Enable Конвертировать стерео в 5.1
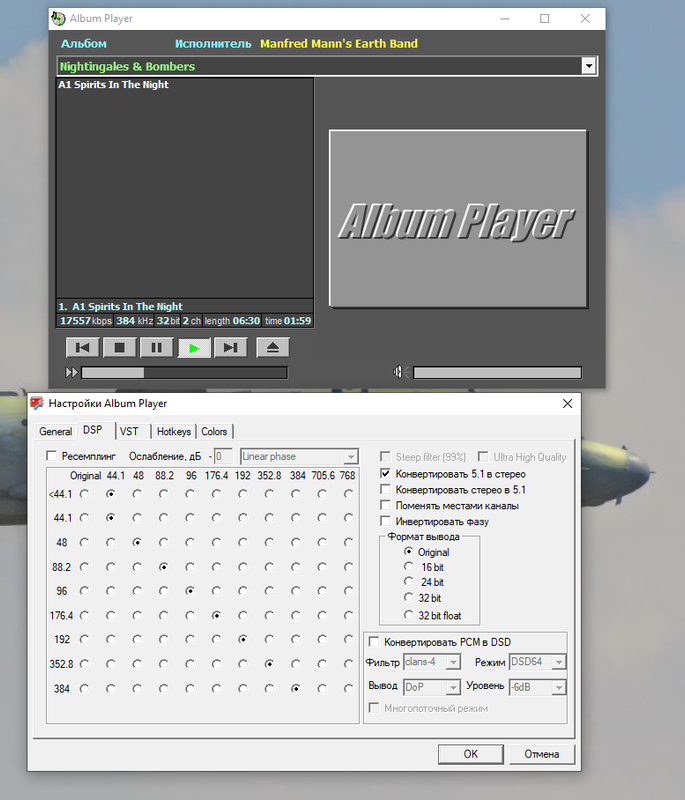 (x=386, y=489)
